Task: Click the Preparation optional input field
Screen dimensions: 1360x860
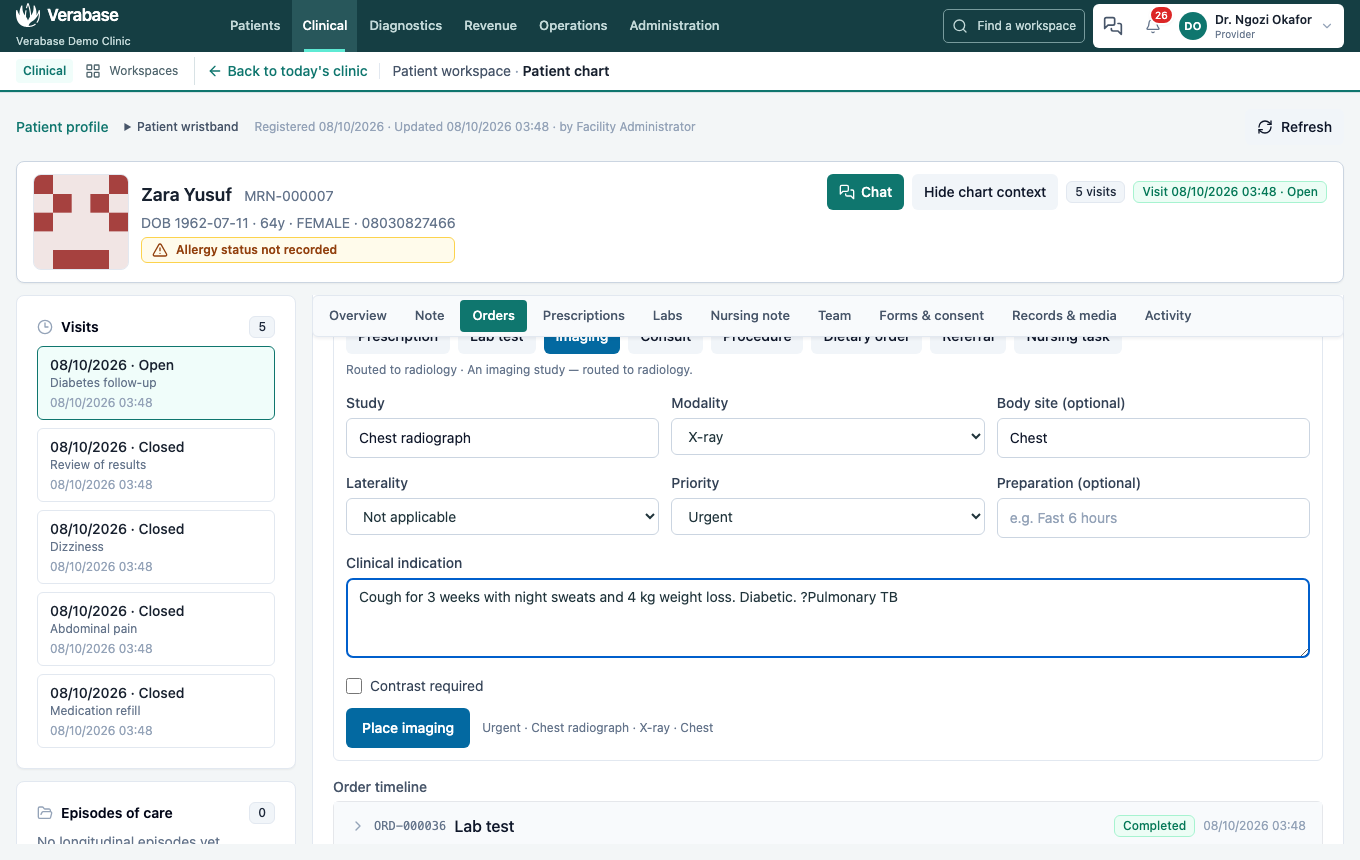Action: pyautogui.click(x=1153, y=518)
